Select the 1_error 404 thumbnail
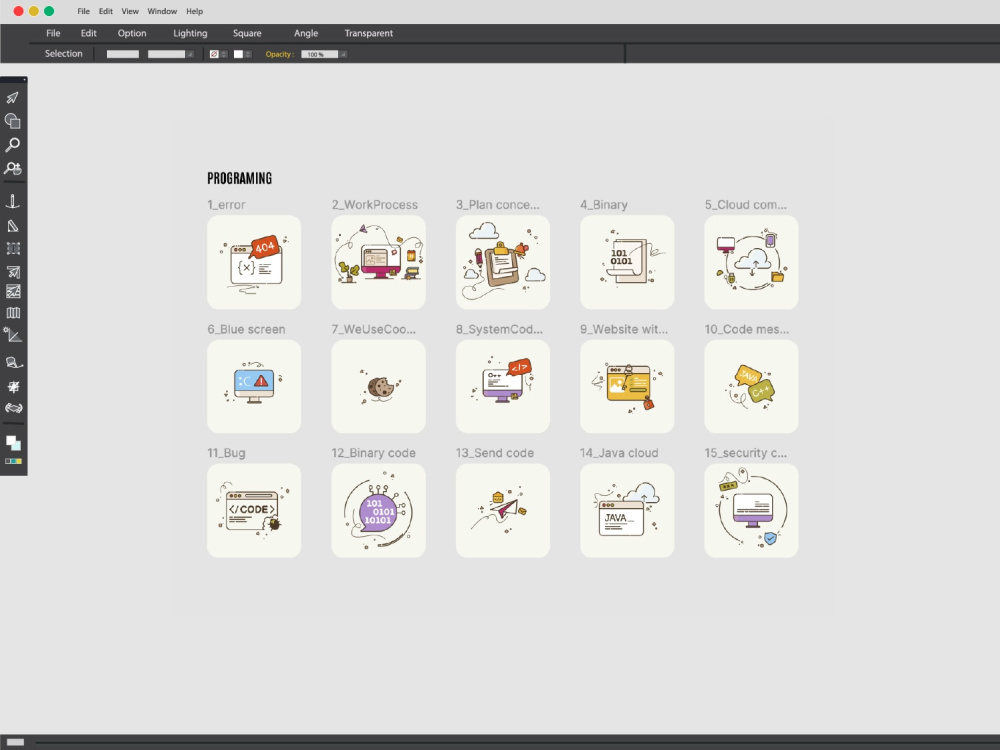Screen dimensions: 1000x750 coord(254,262)
